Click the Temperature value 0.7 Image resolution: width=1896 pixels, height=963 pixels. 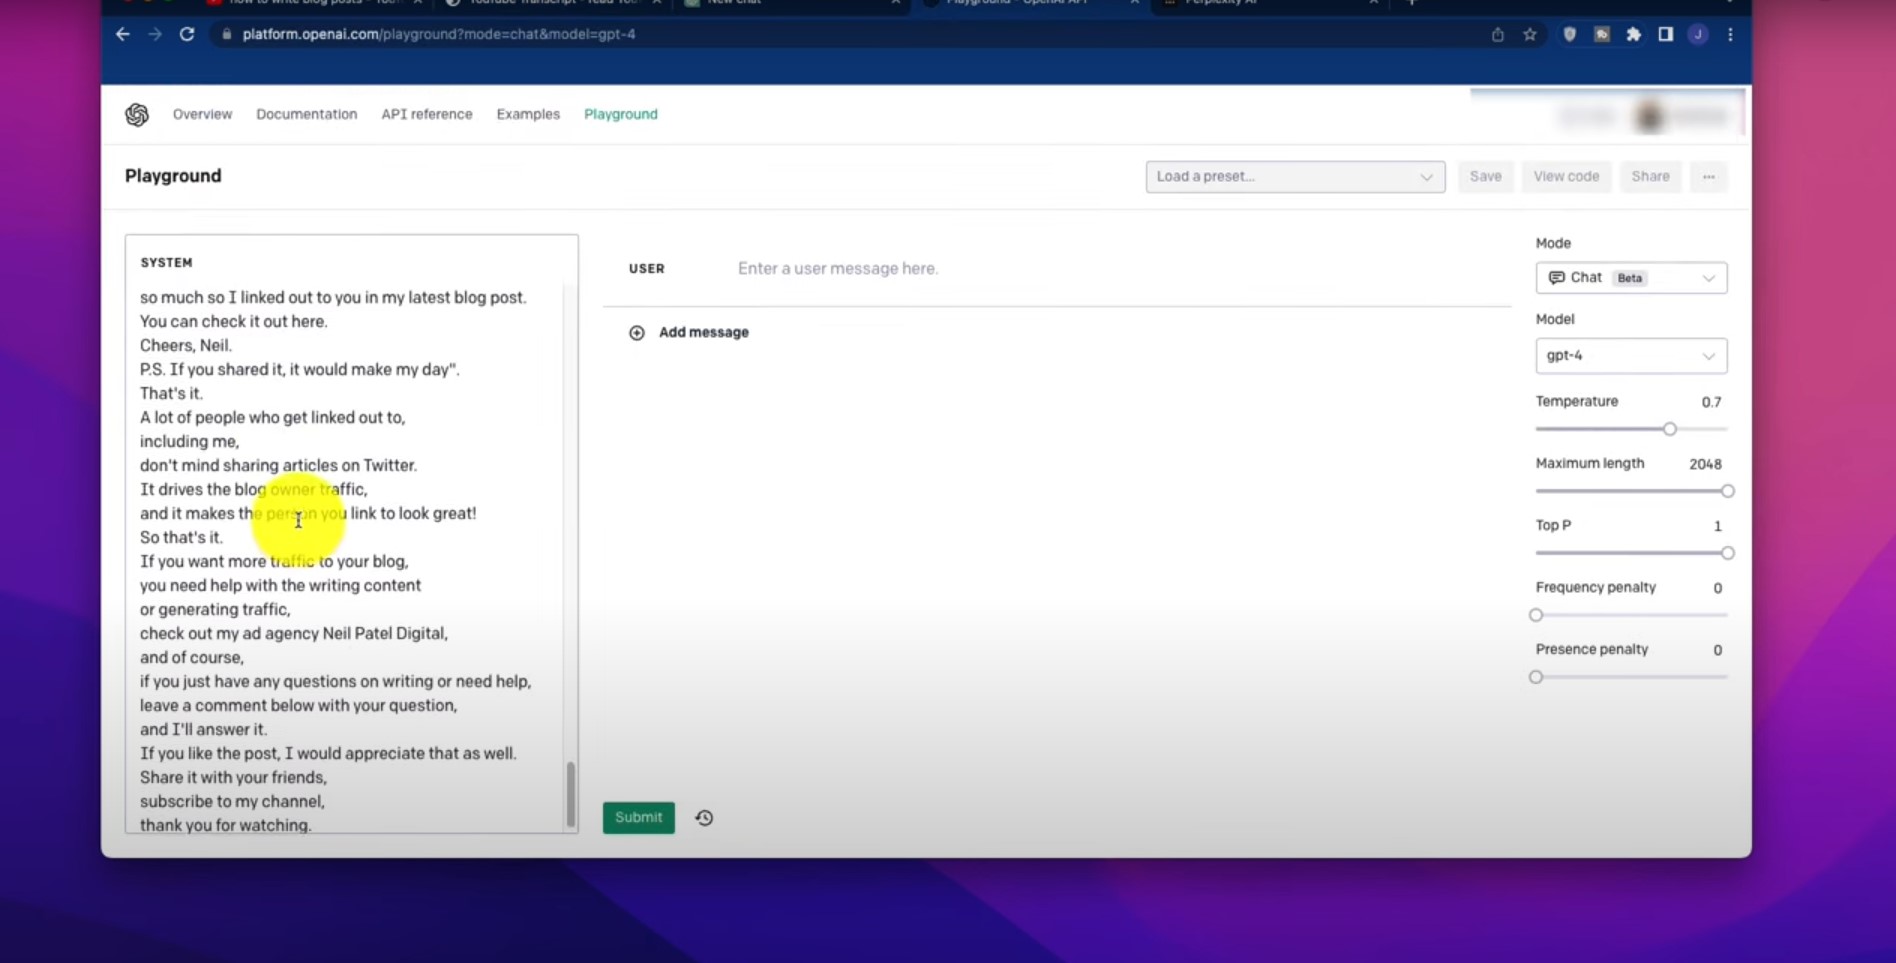point(1711,402)
